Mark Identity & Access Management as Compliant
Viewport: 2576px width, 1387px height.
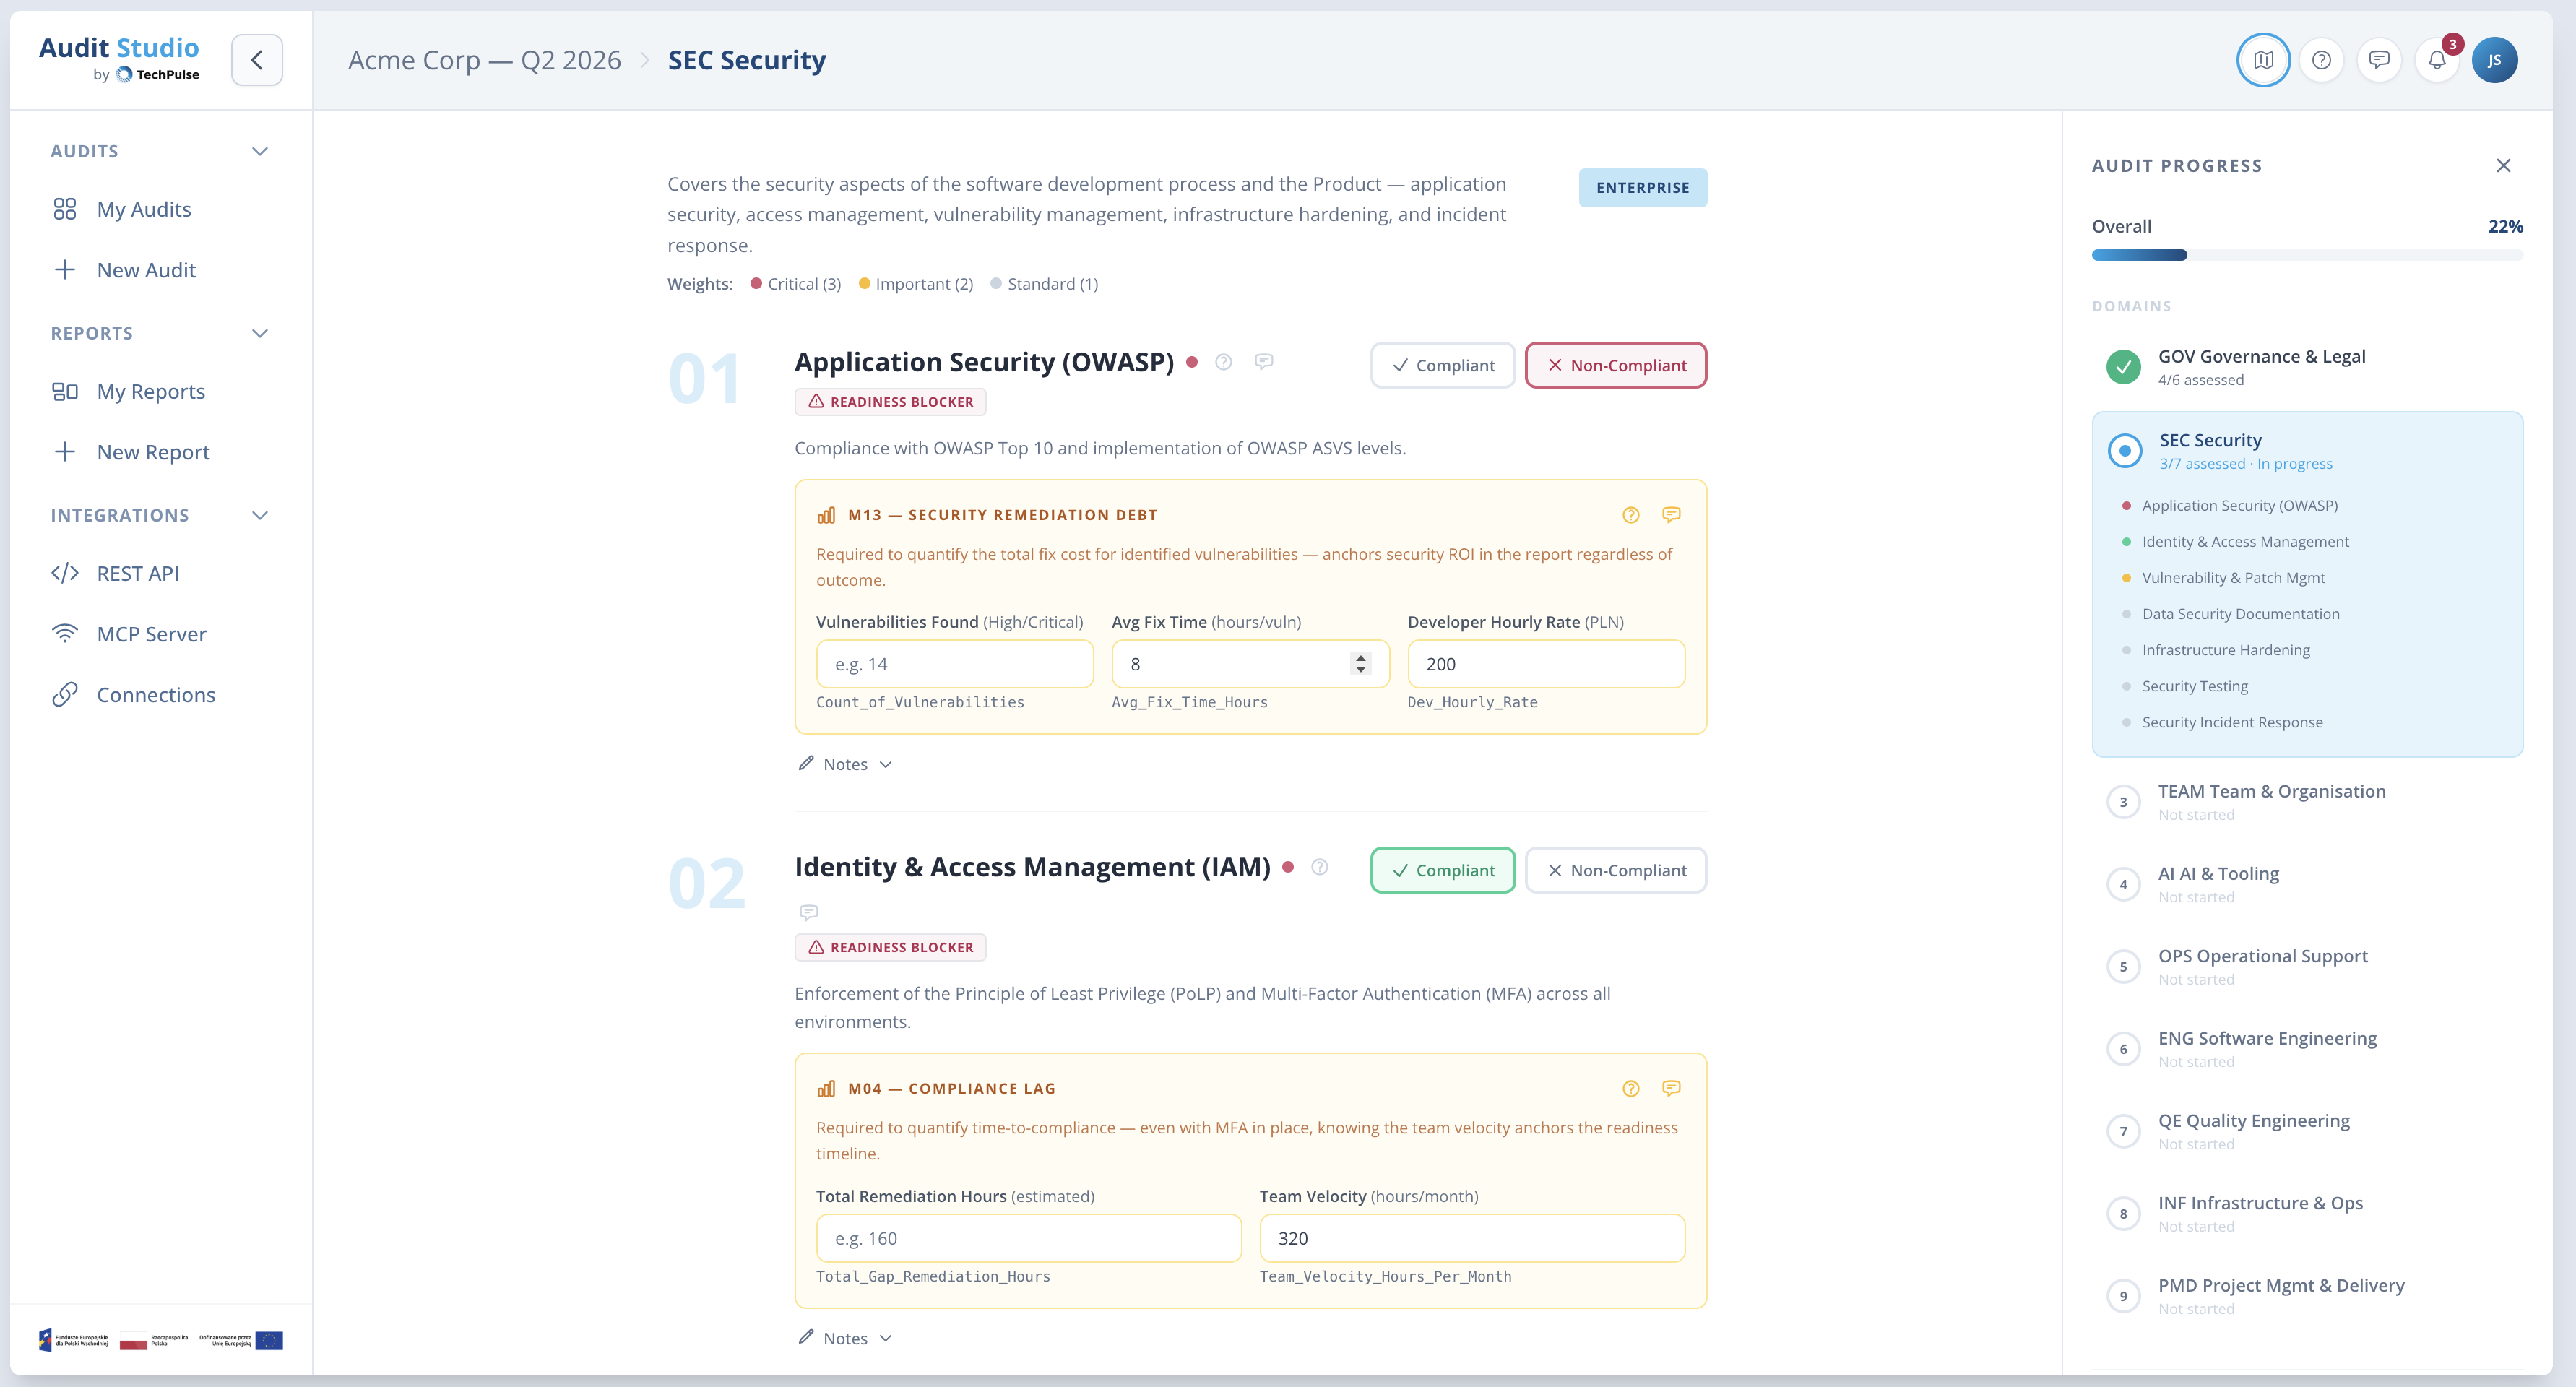pos(1442,871)
